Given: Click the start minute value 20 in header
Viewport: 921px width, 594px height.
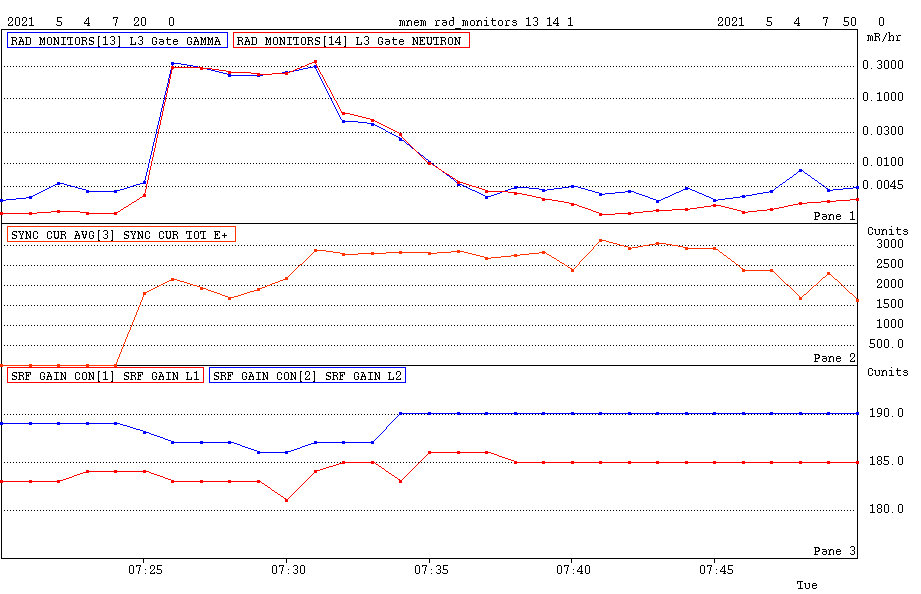Looking at the screenshot, I should pos(140,22).
